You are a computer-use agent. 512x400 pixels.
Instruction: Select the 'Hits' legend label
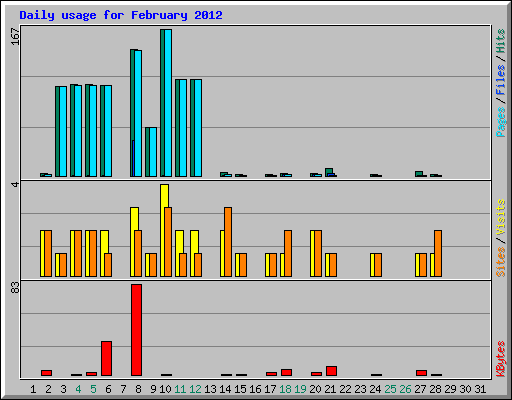point(501,41)
